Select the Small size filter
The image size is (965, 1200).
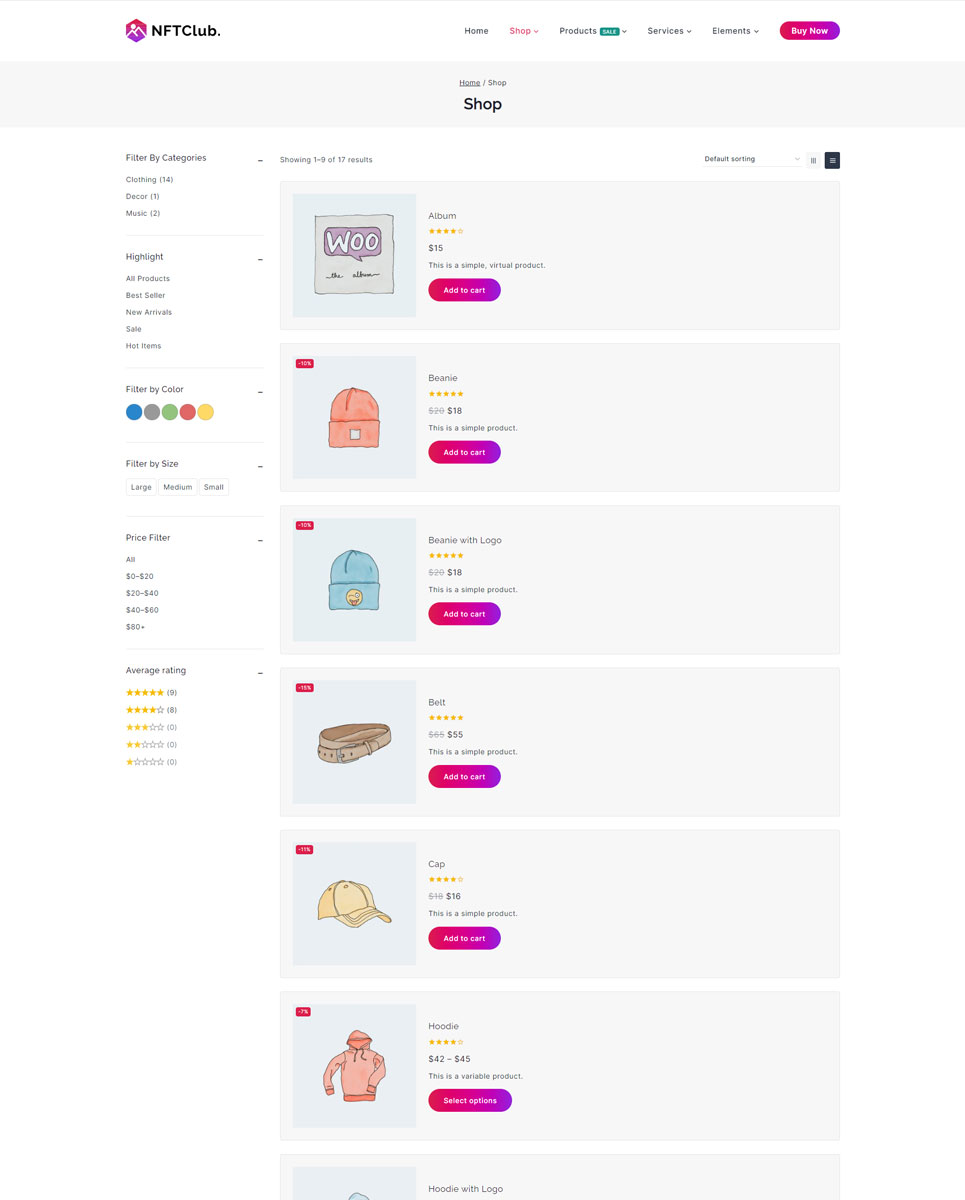click(214, 487)
